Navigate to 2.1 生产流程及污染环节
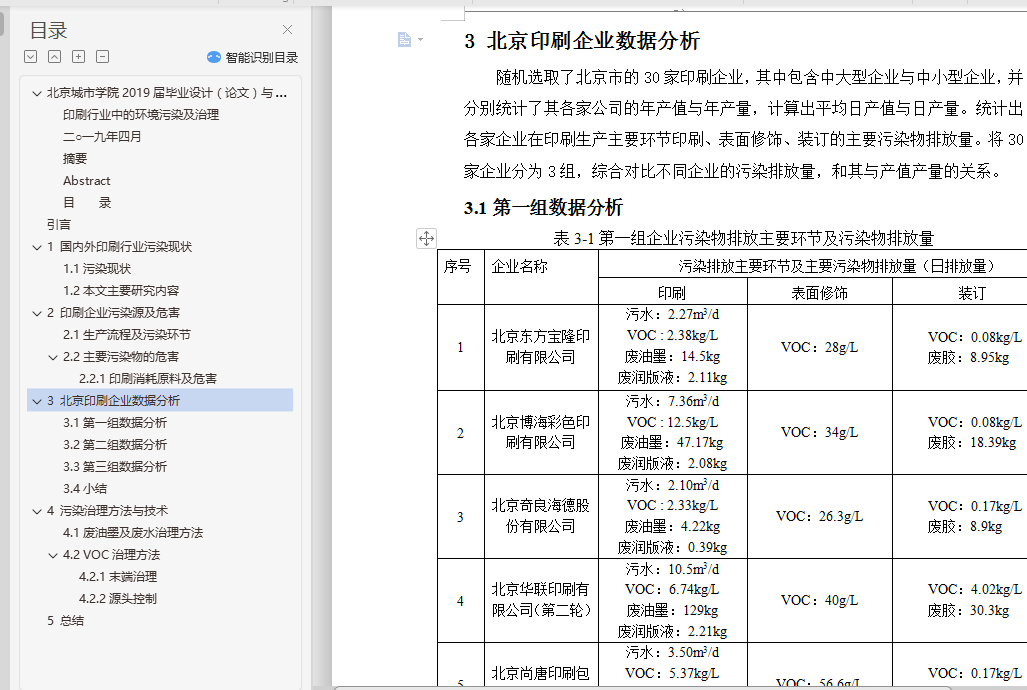The width and height of the screenshot is (1027, 690). coord(127,335)
